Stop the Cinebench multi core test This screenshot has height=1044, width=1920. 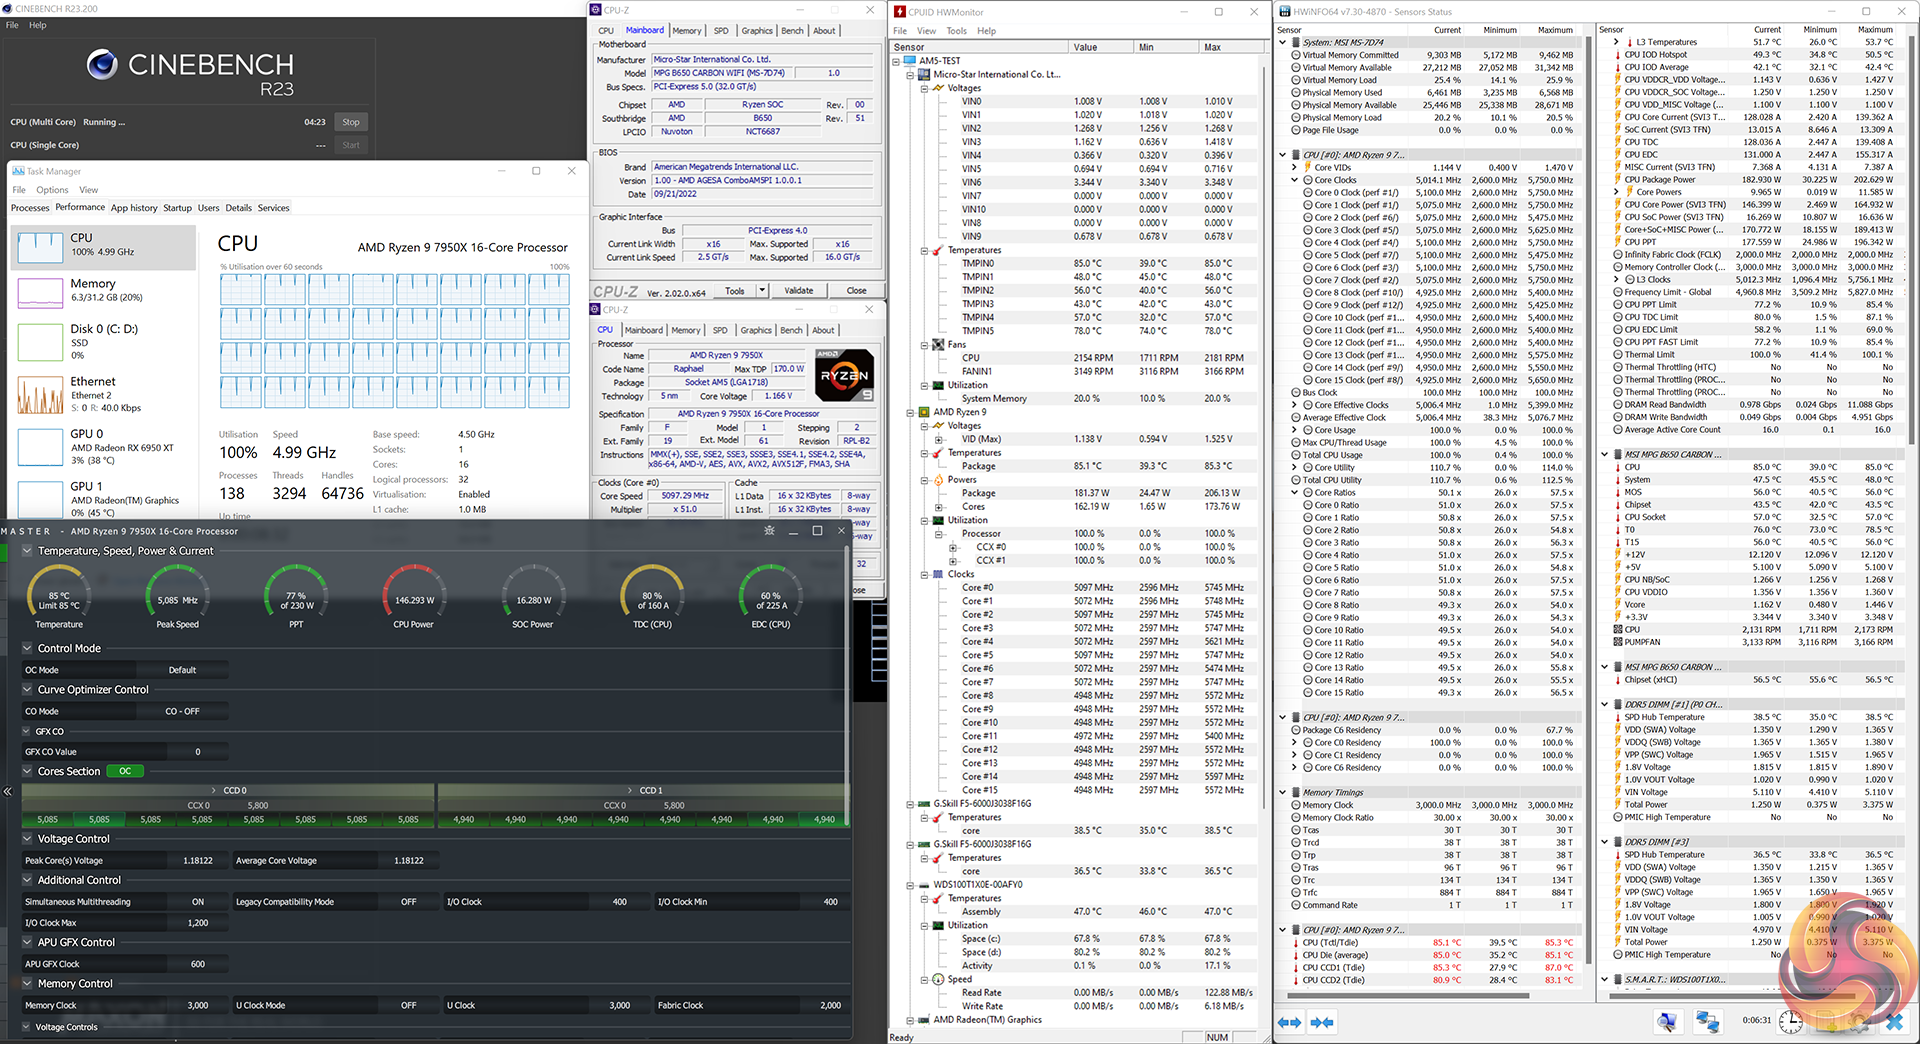(350, 122)
